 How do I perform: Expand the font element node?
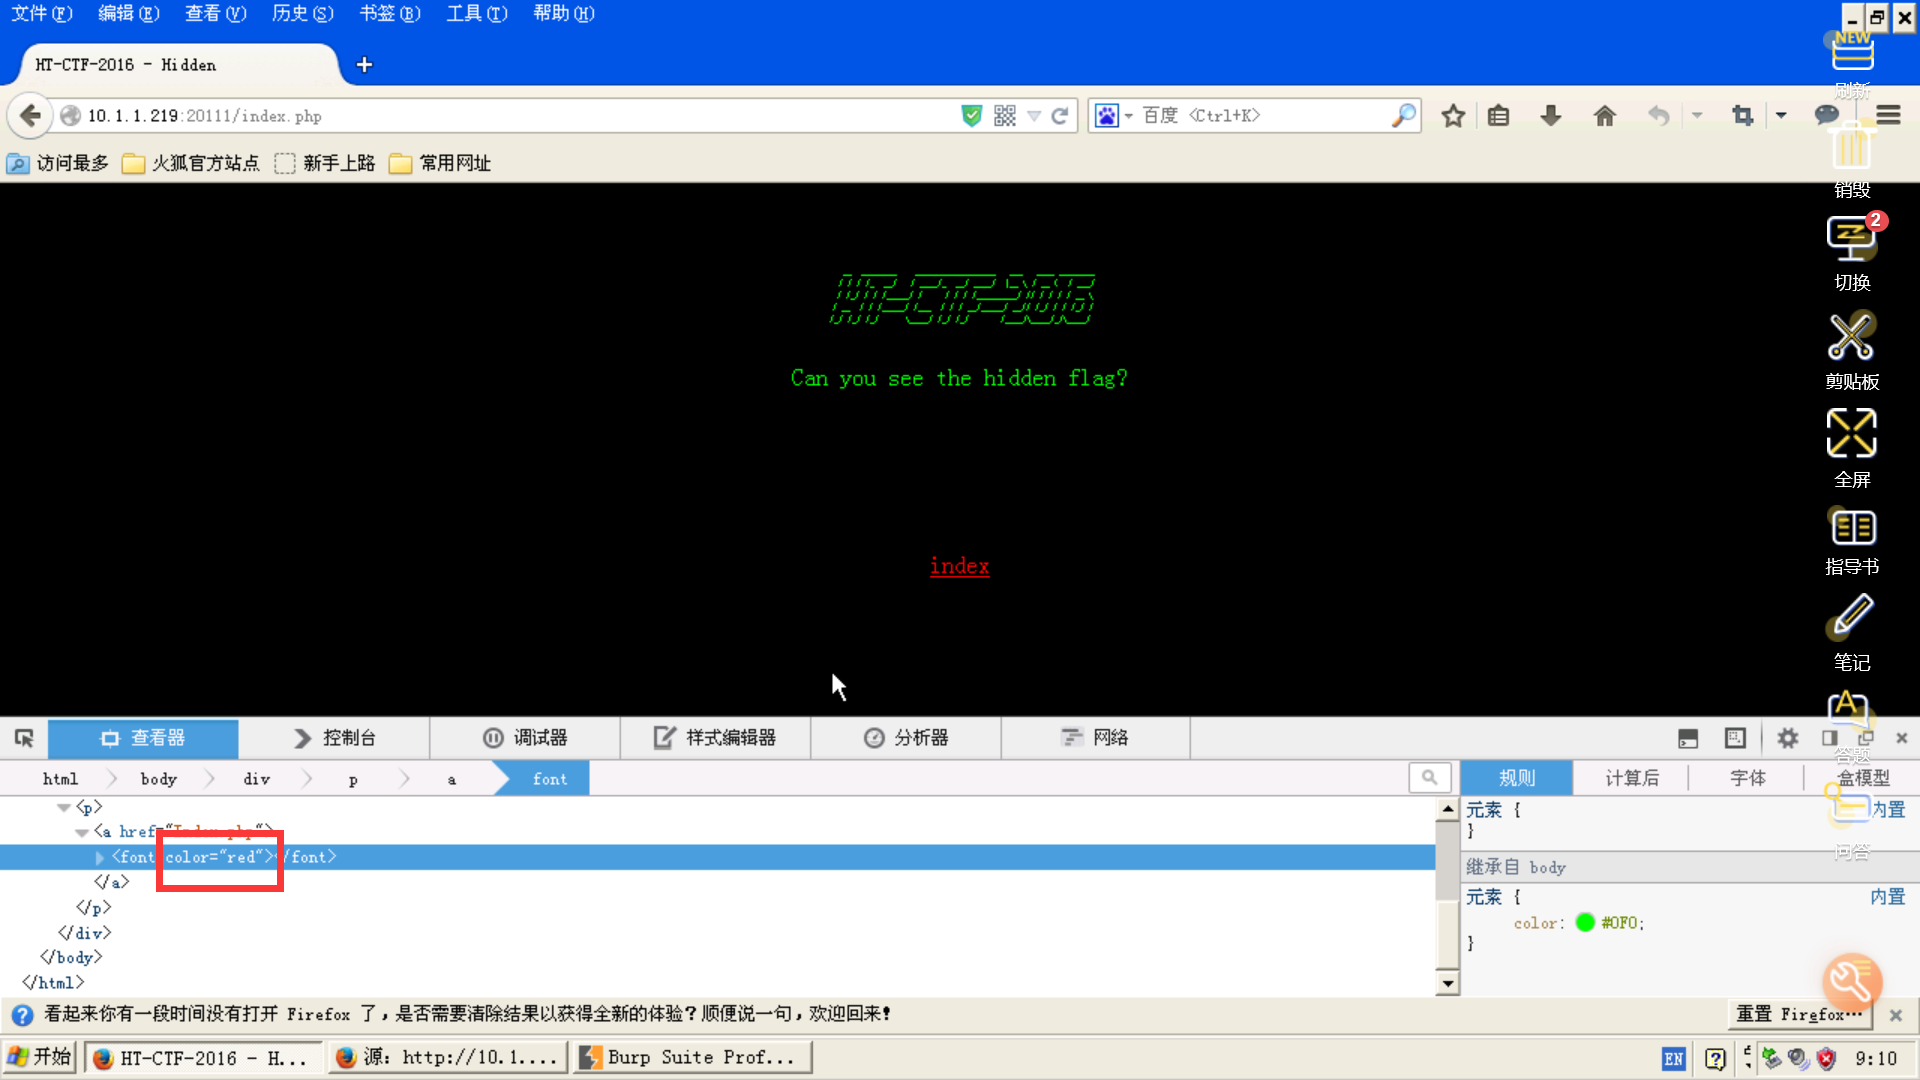pyautogui.click(x=99, y=858)
